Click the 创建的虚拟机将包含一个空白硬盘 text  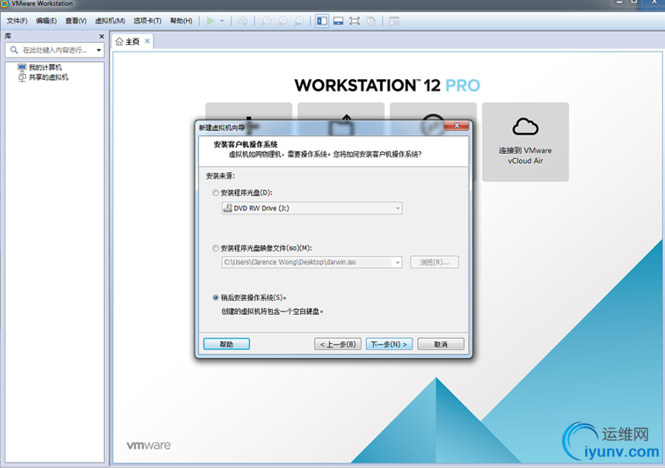click(x=272, y=311)
